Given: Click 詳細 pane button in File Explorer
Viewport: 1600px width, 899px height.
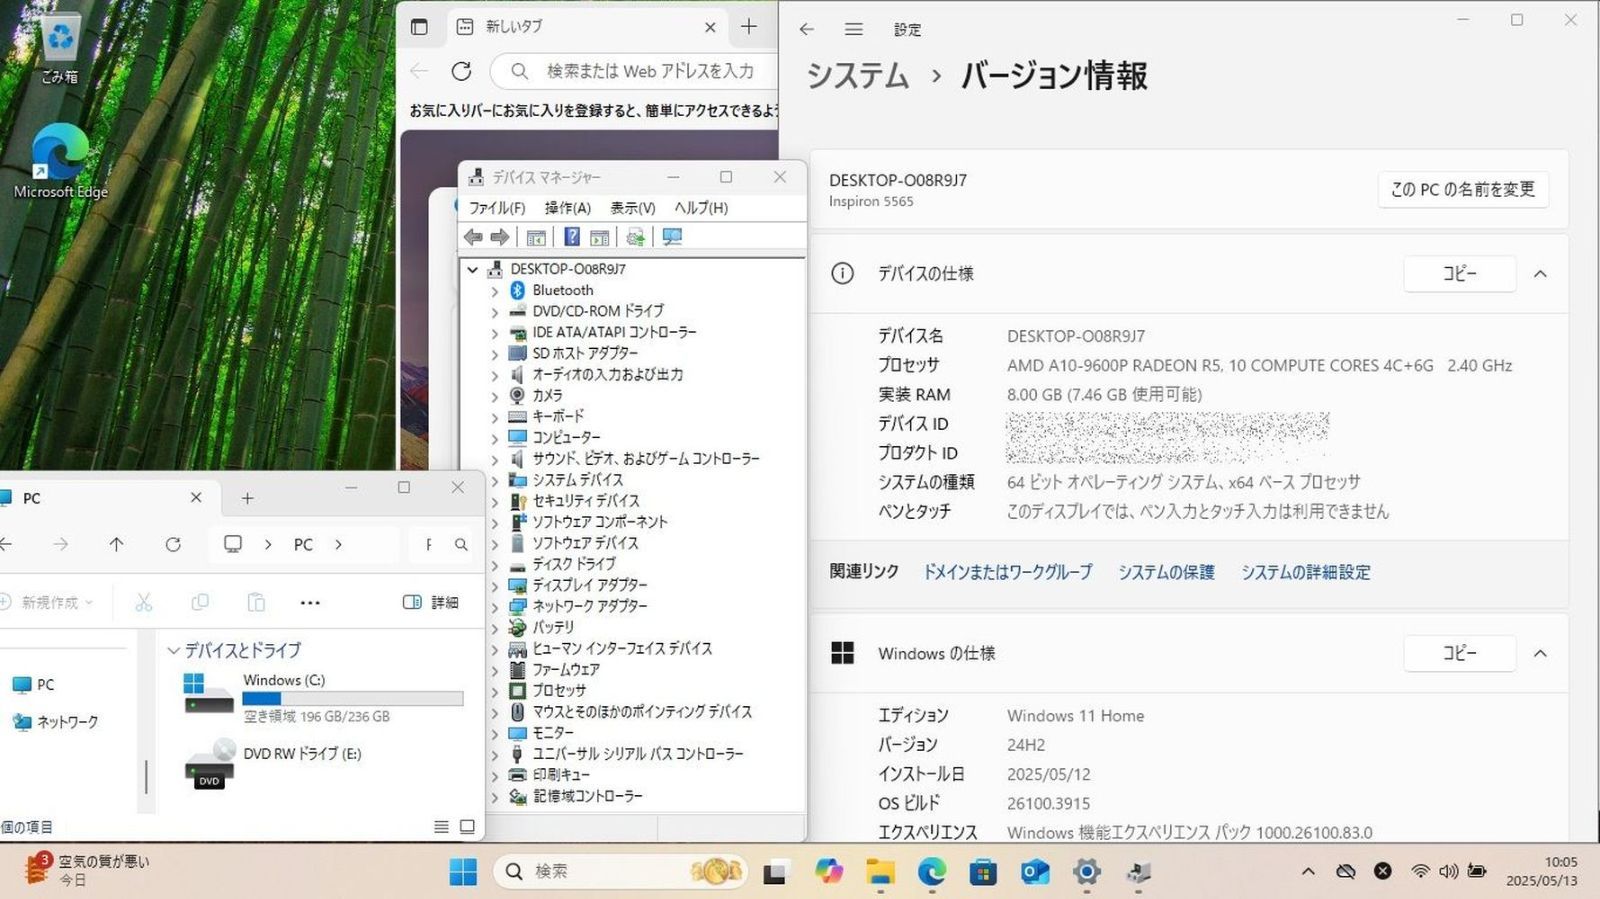Looking at the screenshot, I should click(431, 602).
